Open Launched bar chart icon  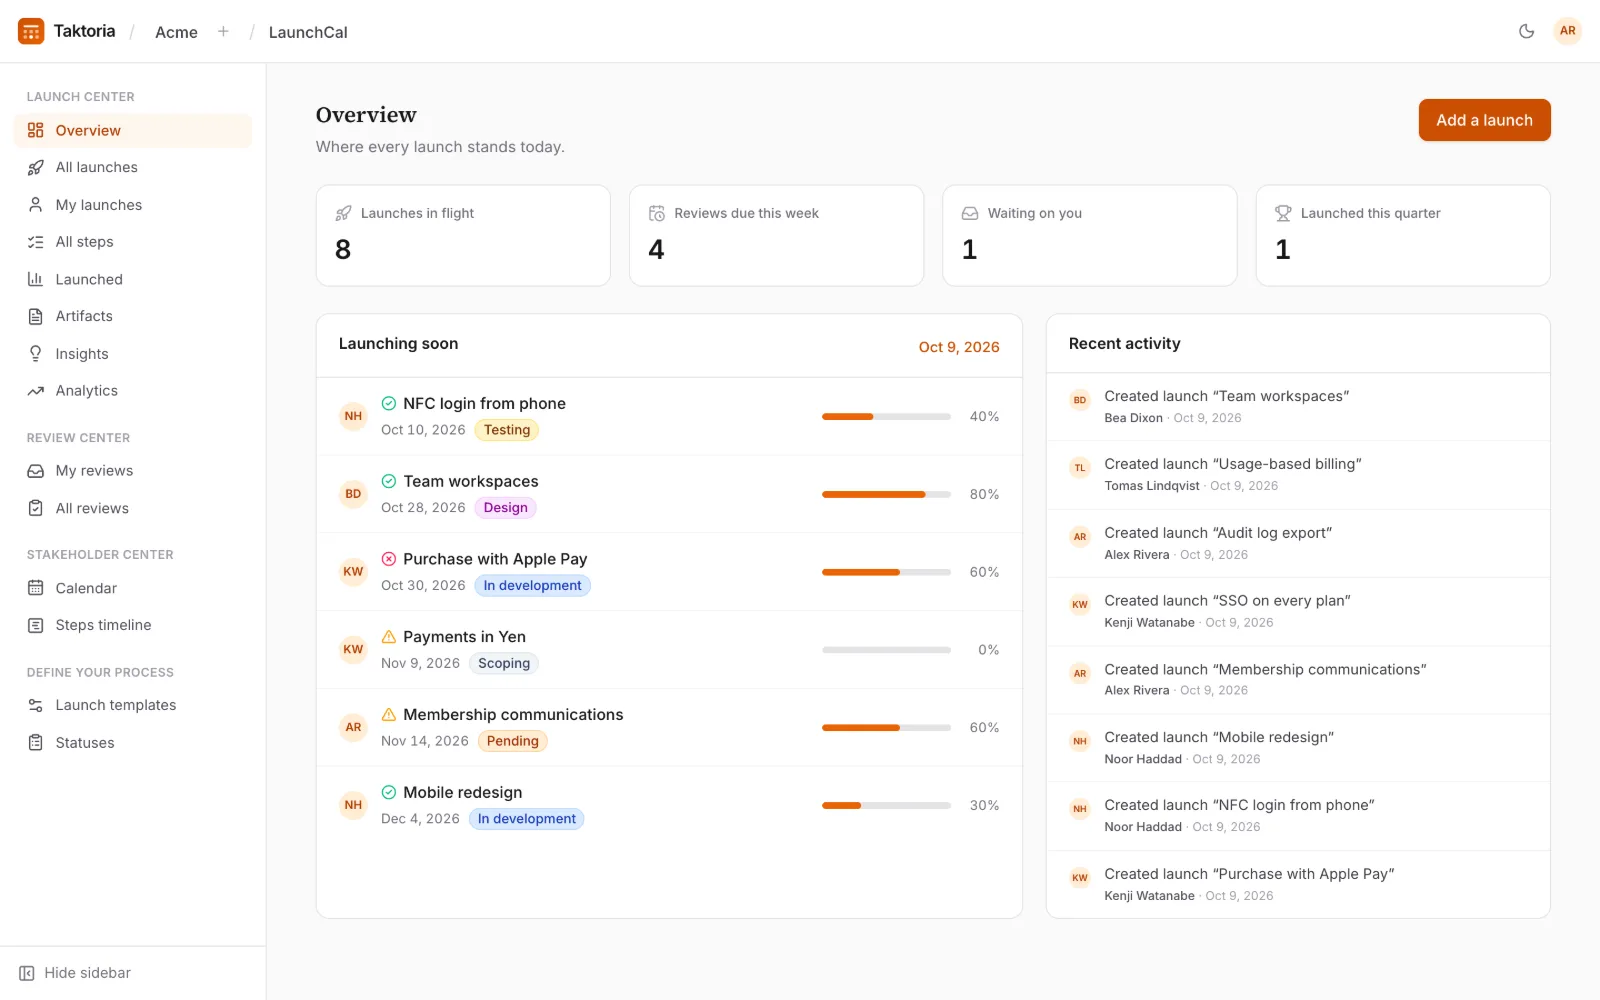point(36,279)
